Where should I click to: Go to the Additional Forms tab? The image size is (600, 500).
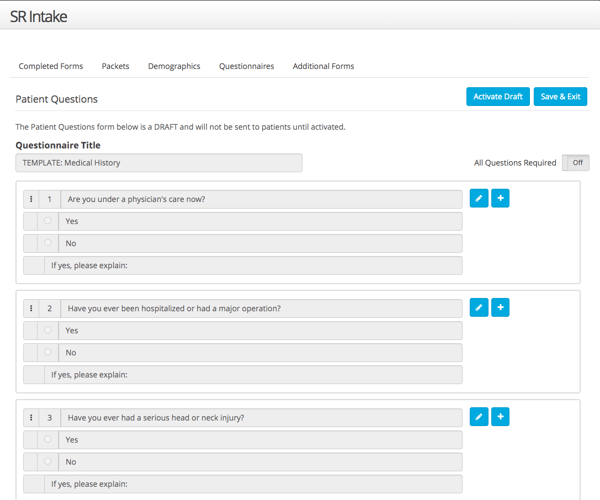point(323,66)
